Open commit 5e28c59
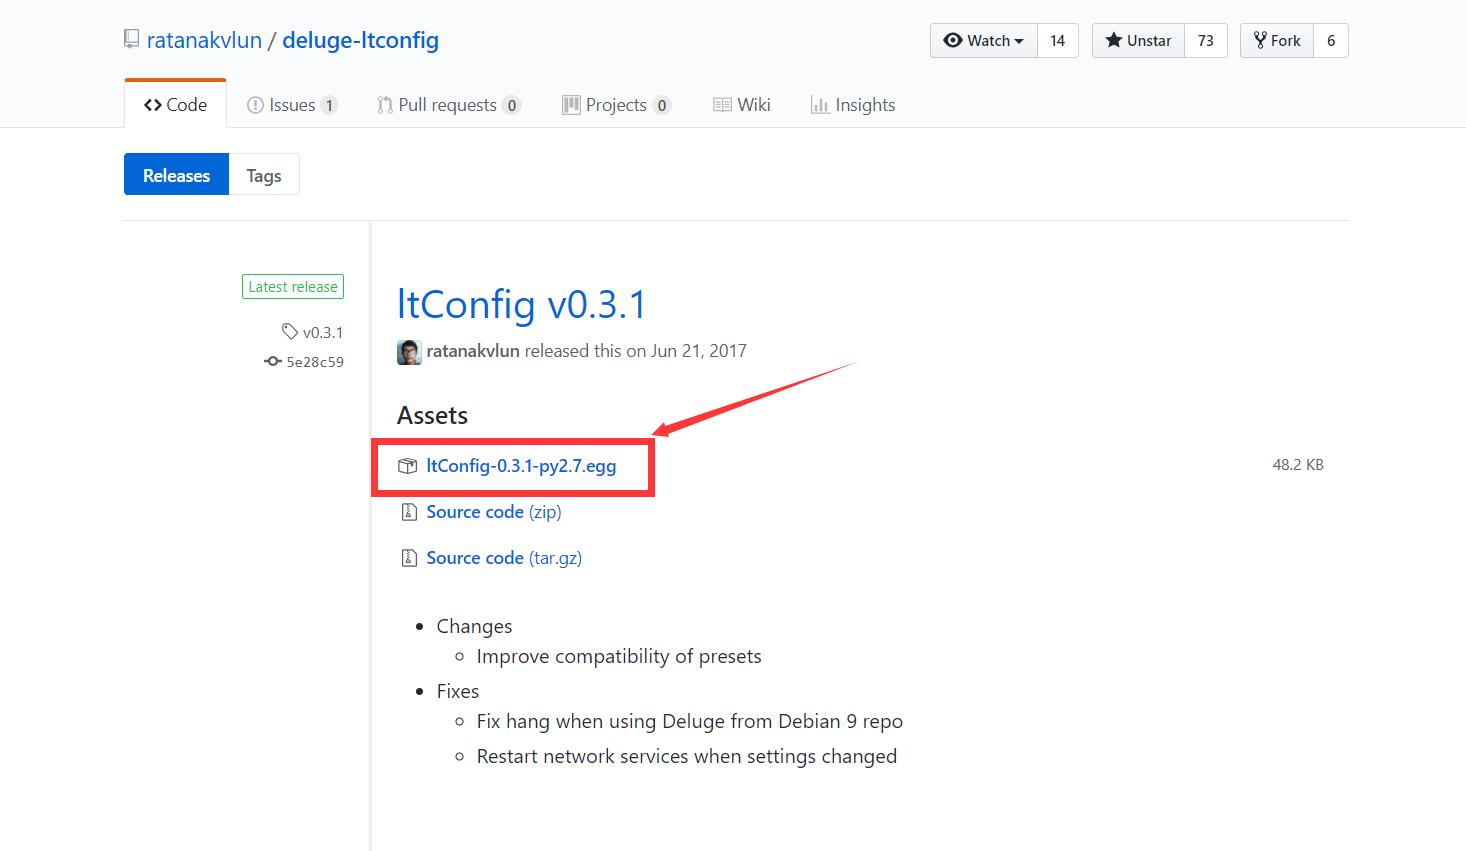Image resolution: width=1466 pixels, height=851 pixels. 315,362
